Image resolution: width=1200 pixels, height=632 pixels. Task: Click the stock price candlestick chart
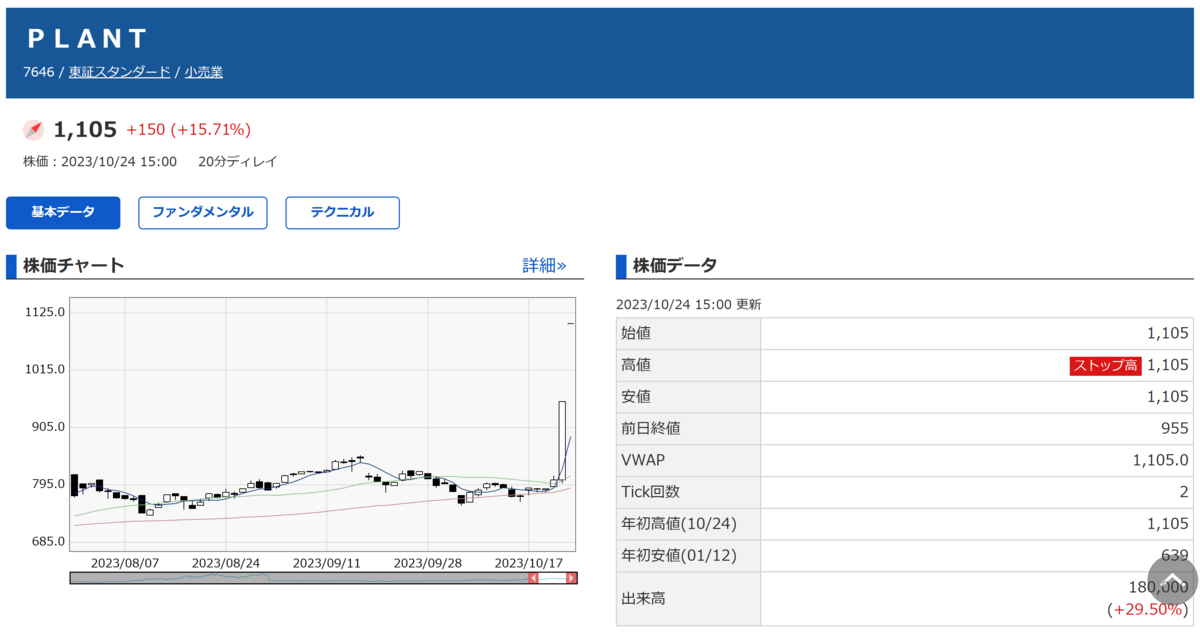[x=322, y=424]
